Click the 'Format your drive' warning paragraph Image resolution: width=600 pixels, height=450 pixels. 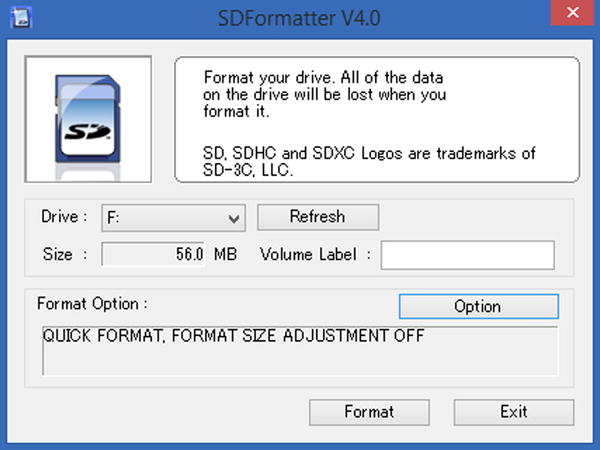pos(324,94)
